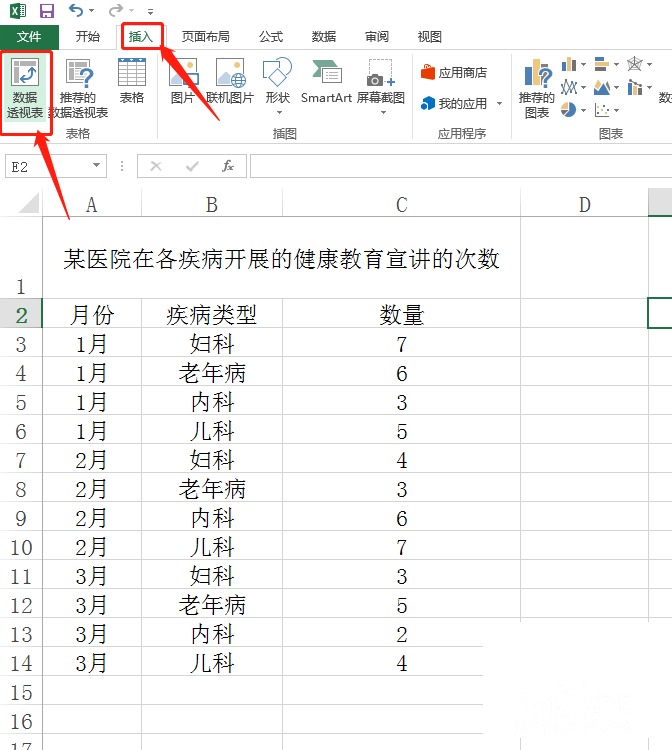
Task: Insert Online Pictures (联机图片)
Action: pyautogui.click(x=230, y=81)
